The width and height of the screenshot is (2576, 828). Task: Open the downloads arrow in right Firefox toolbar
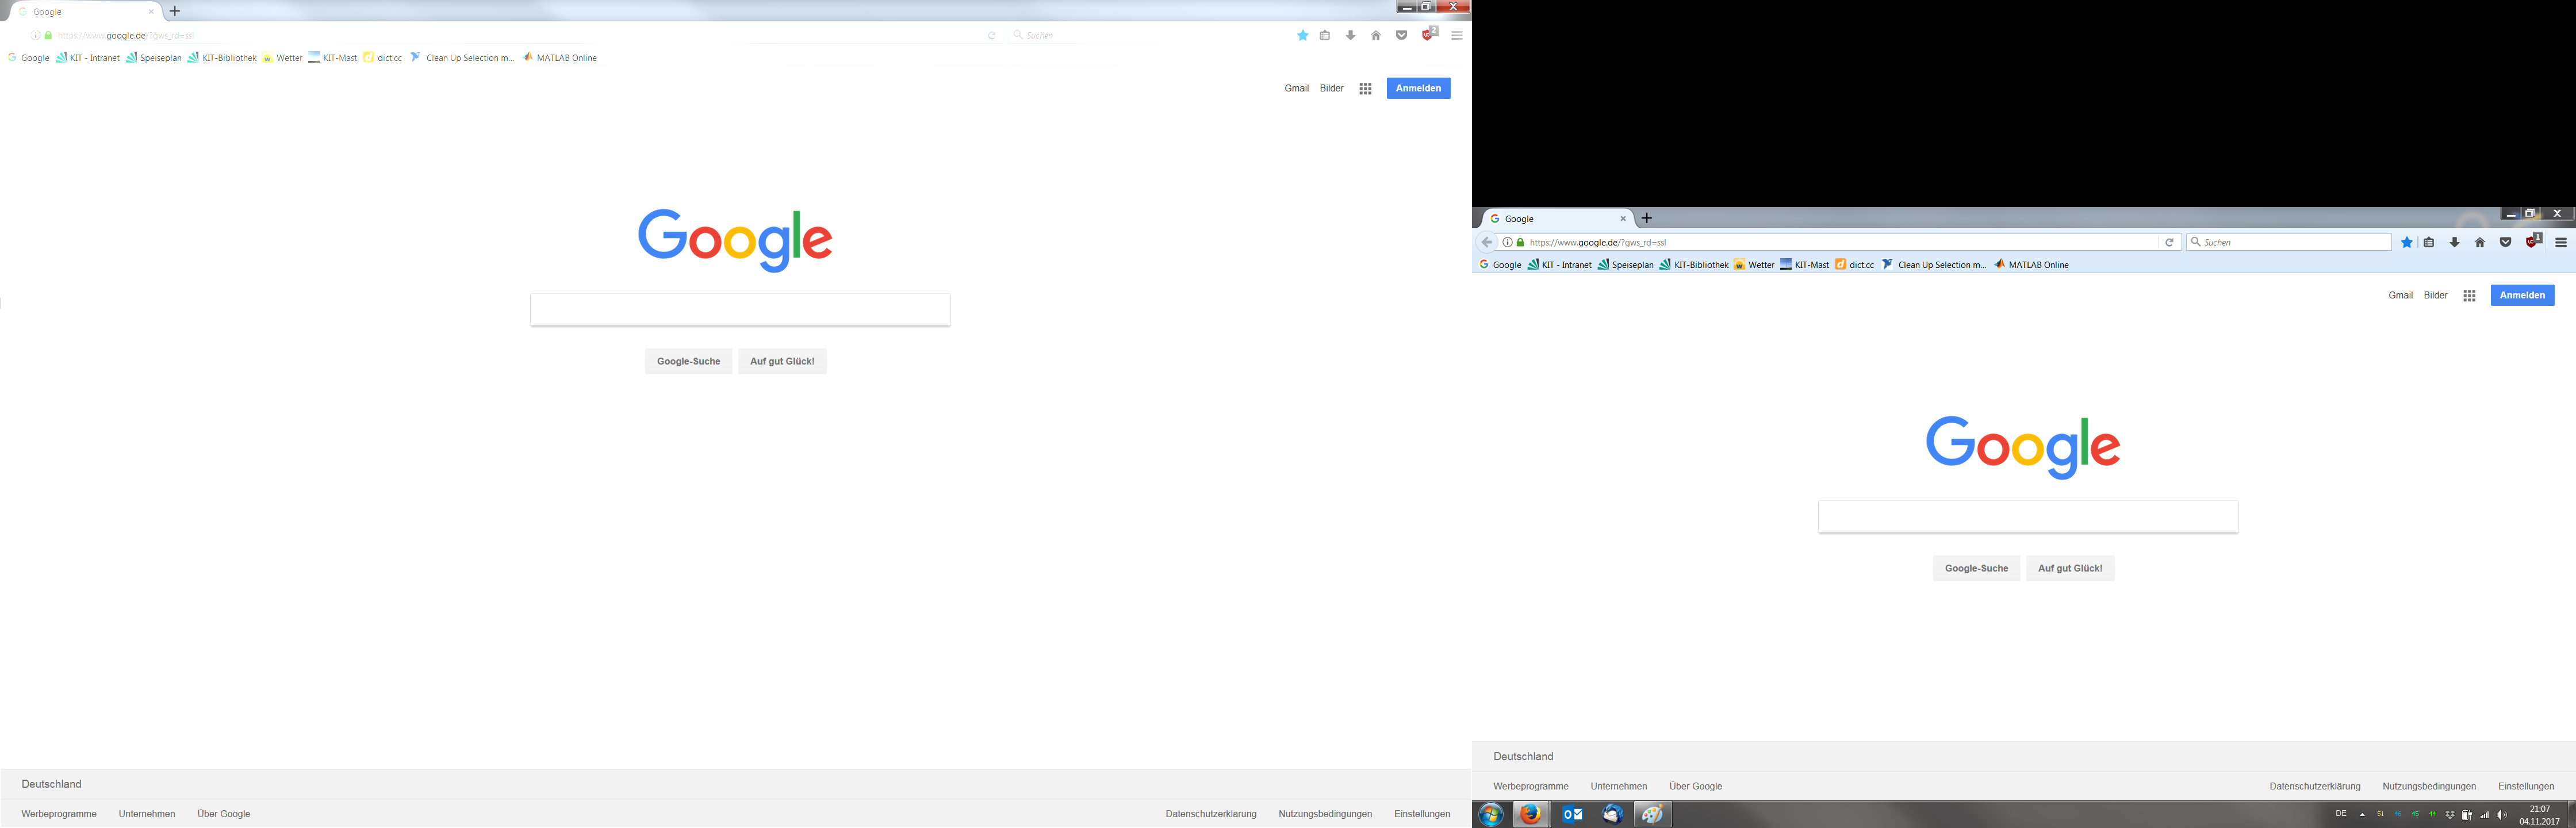[x=2454, y=242]
